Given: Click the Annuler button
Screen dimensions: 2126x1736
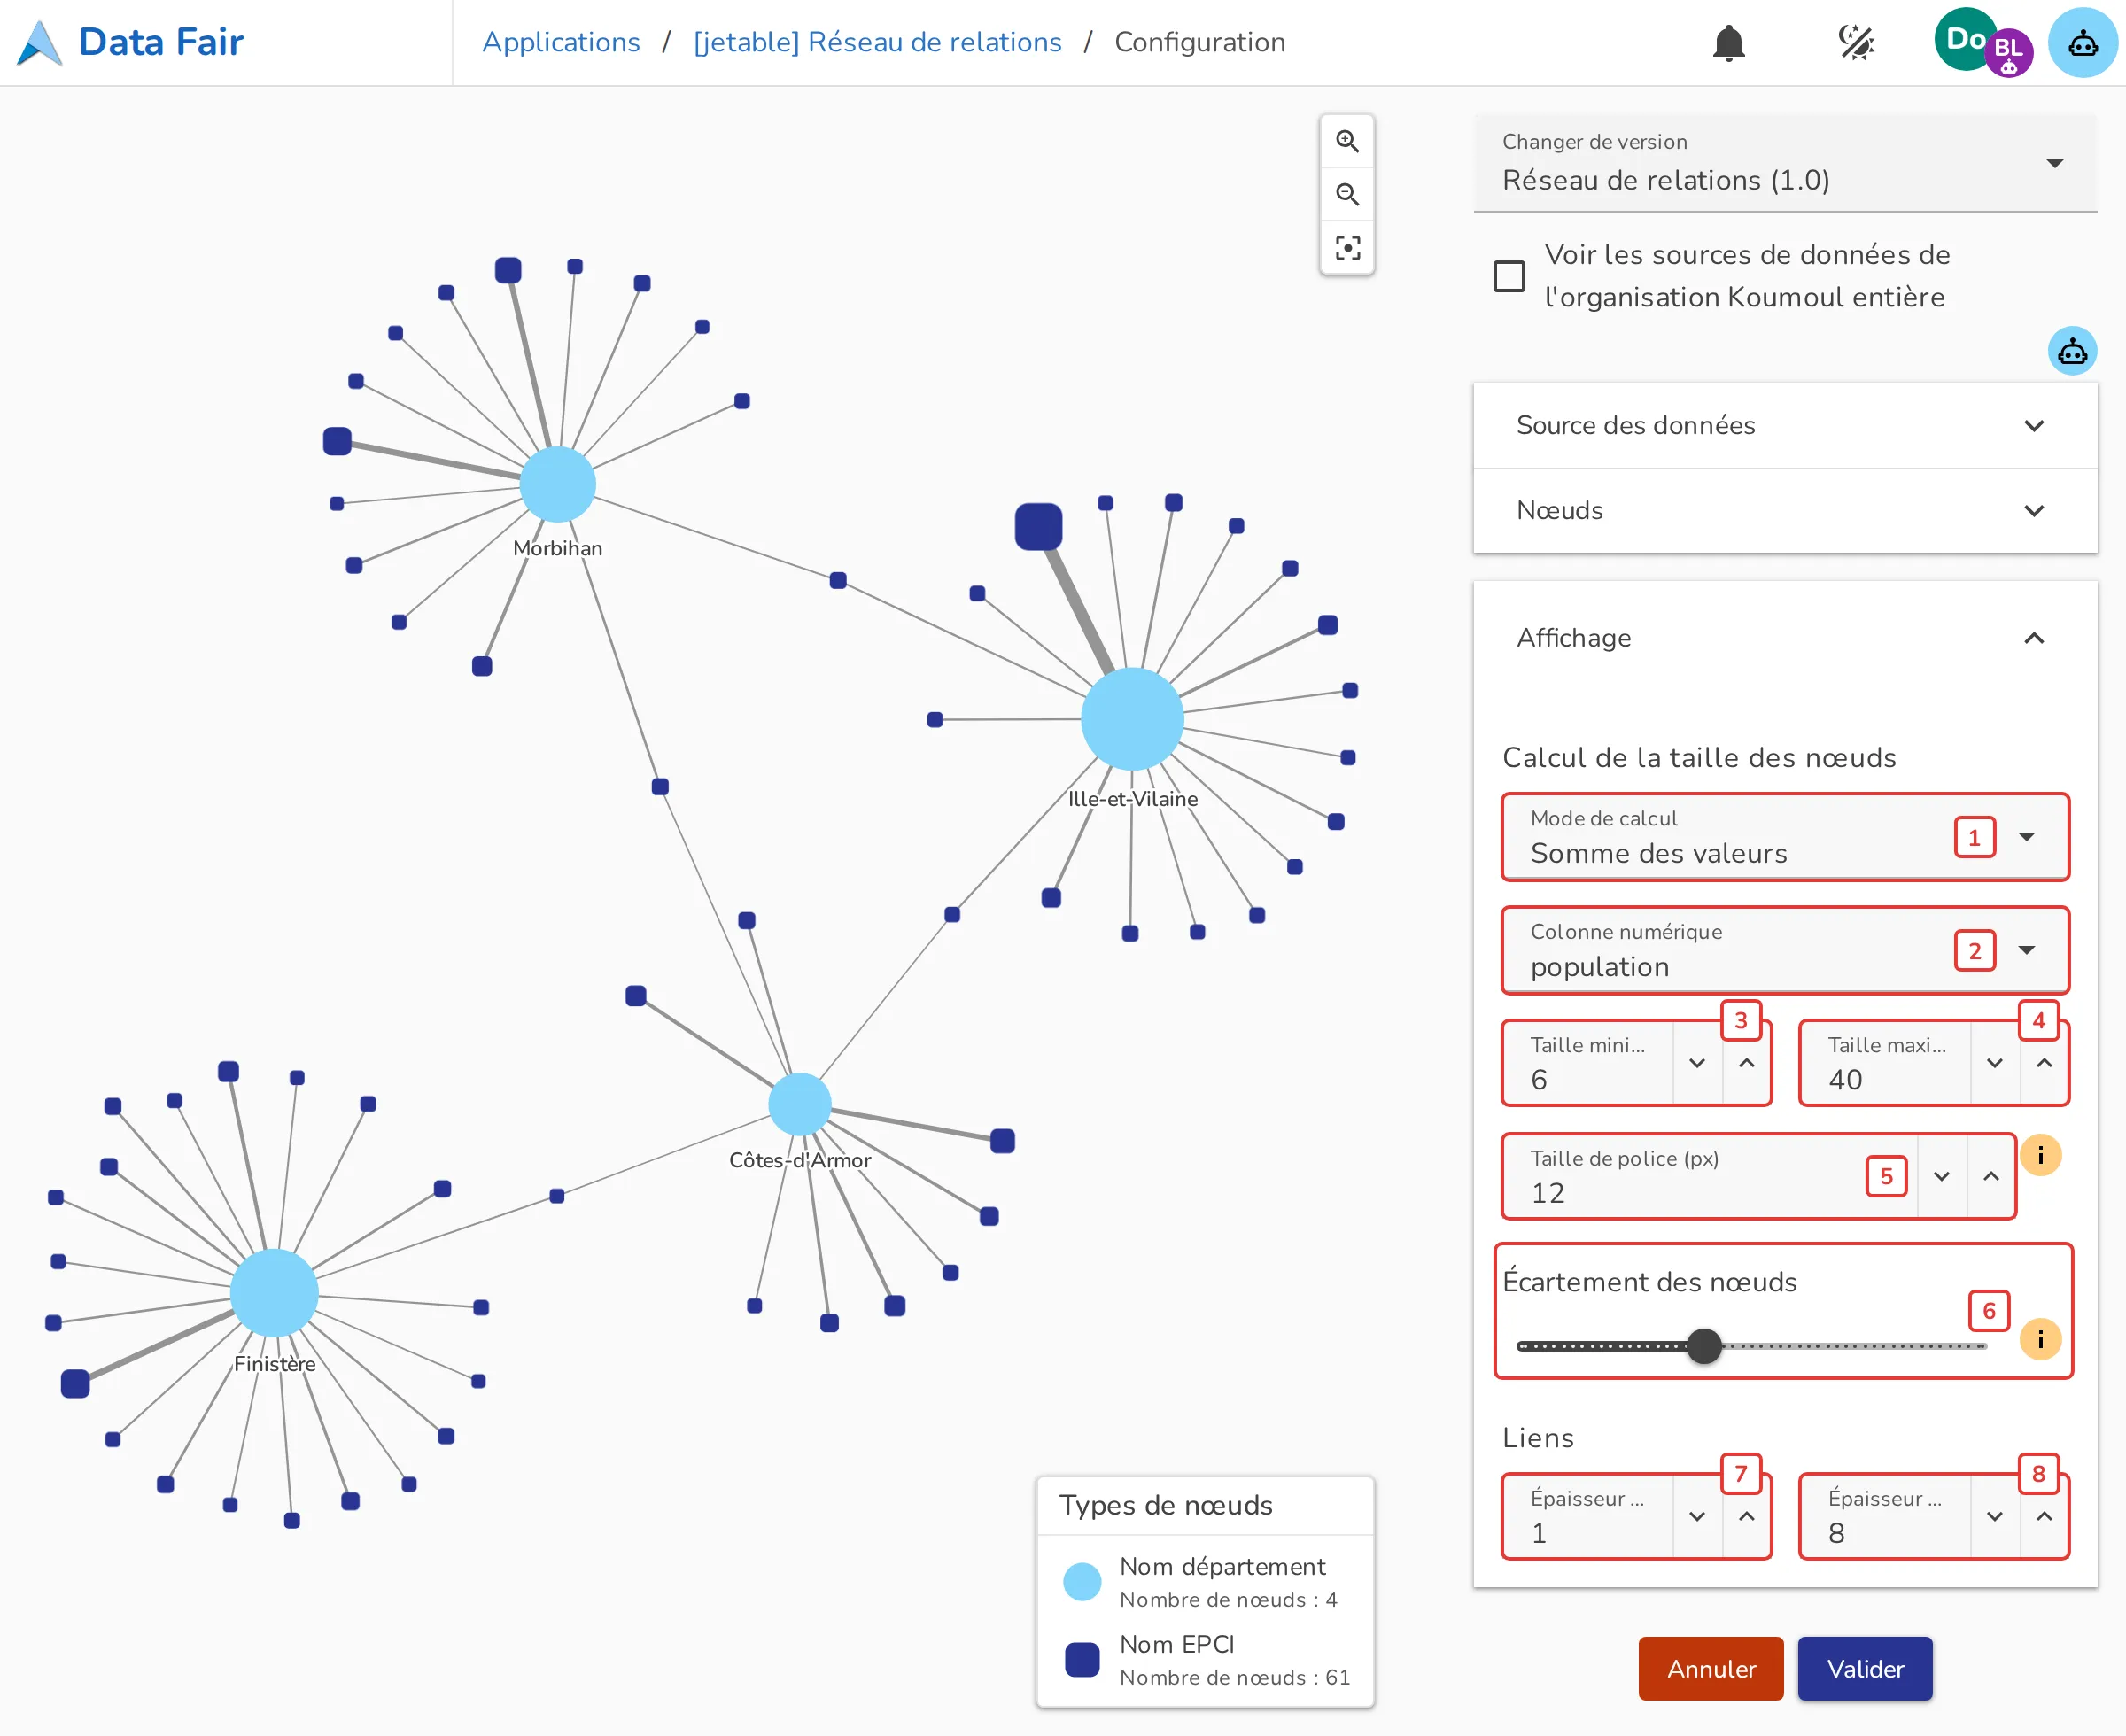Looking at the screenshot, I should tap(1711, 1669).
